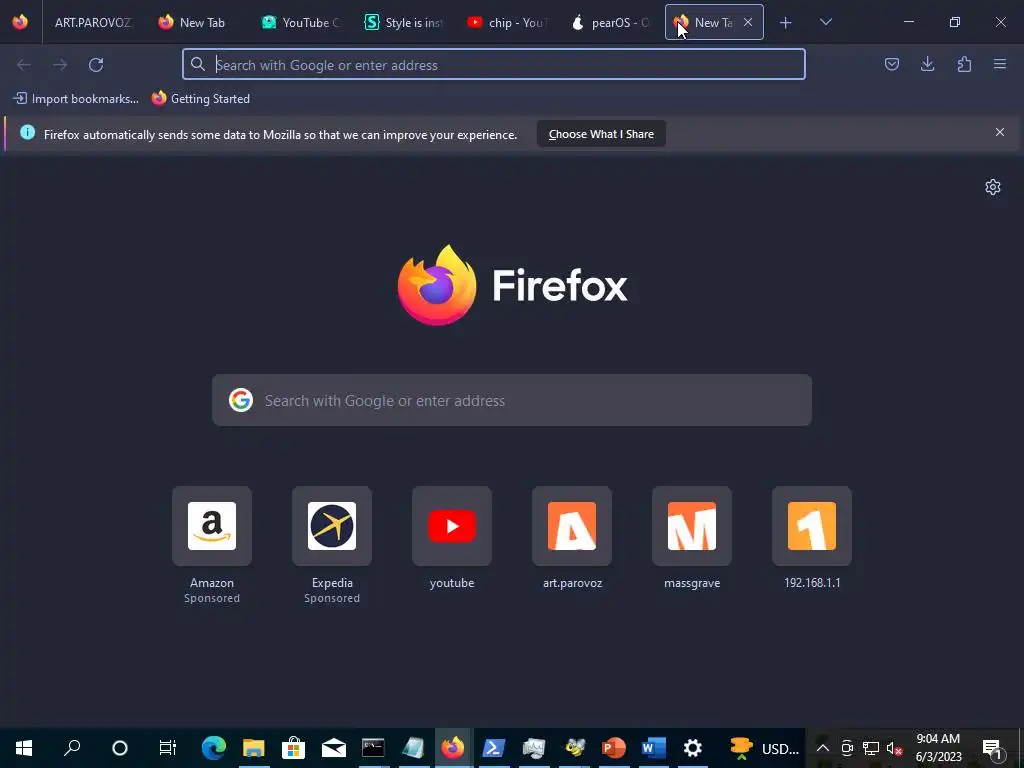Switch to the first New Tab tab
The image size is (1024, 768).
pos(195,23)
